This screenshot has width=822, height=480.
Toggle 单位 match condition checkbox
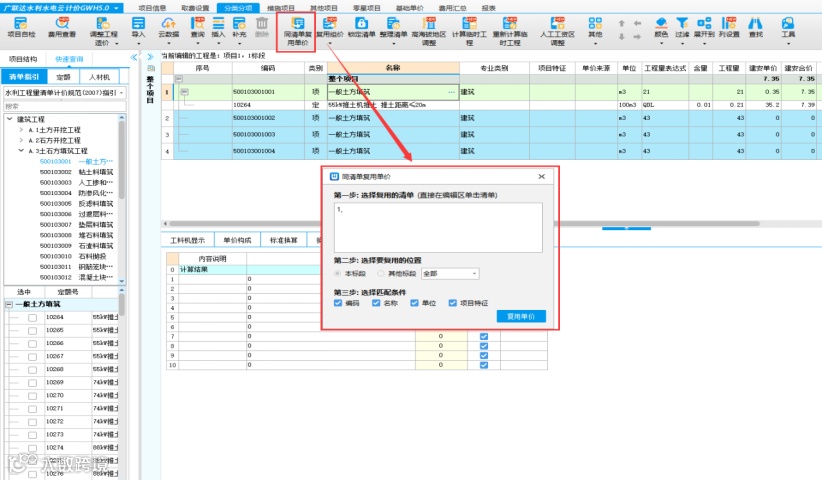tap(415, 303)
